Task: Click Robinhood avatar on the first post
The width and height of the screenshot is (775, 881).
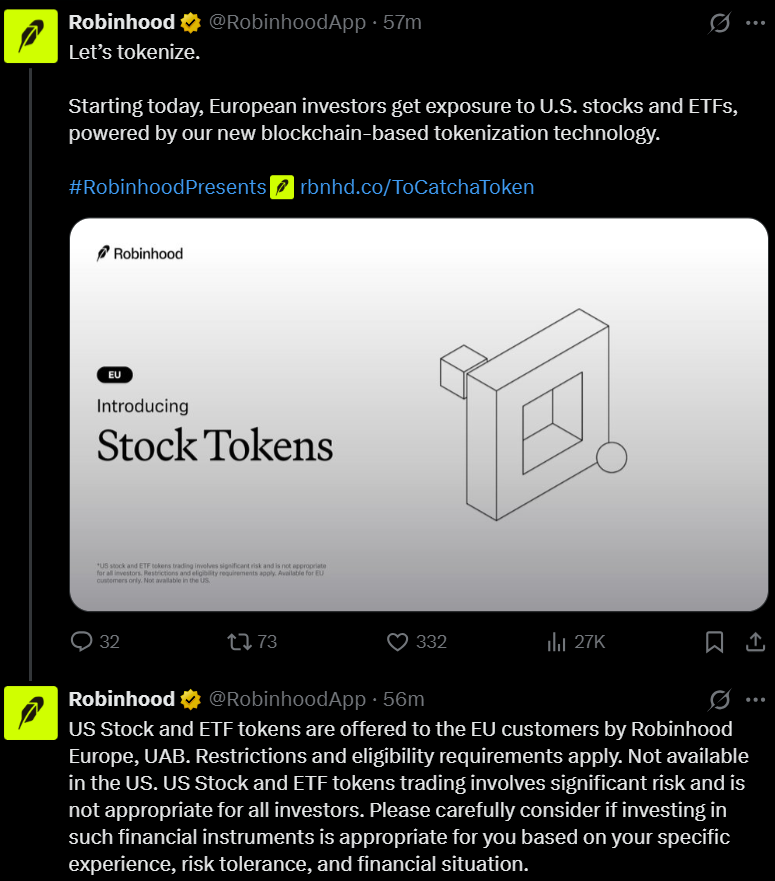Action: (31, 36)
